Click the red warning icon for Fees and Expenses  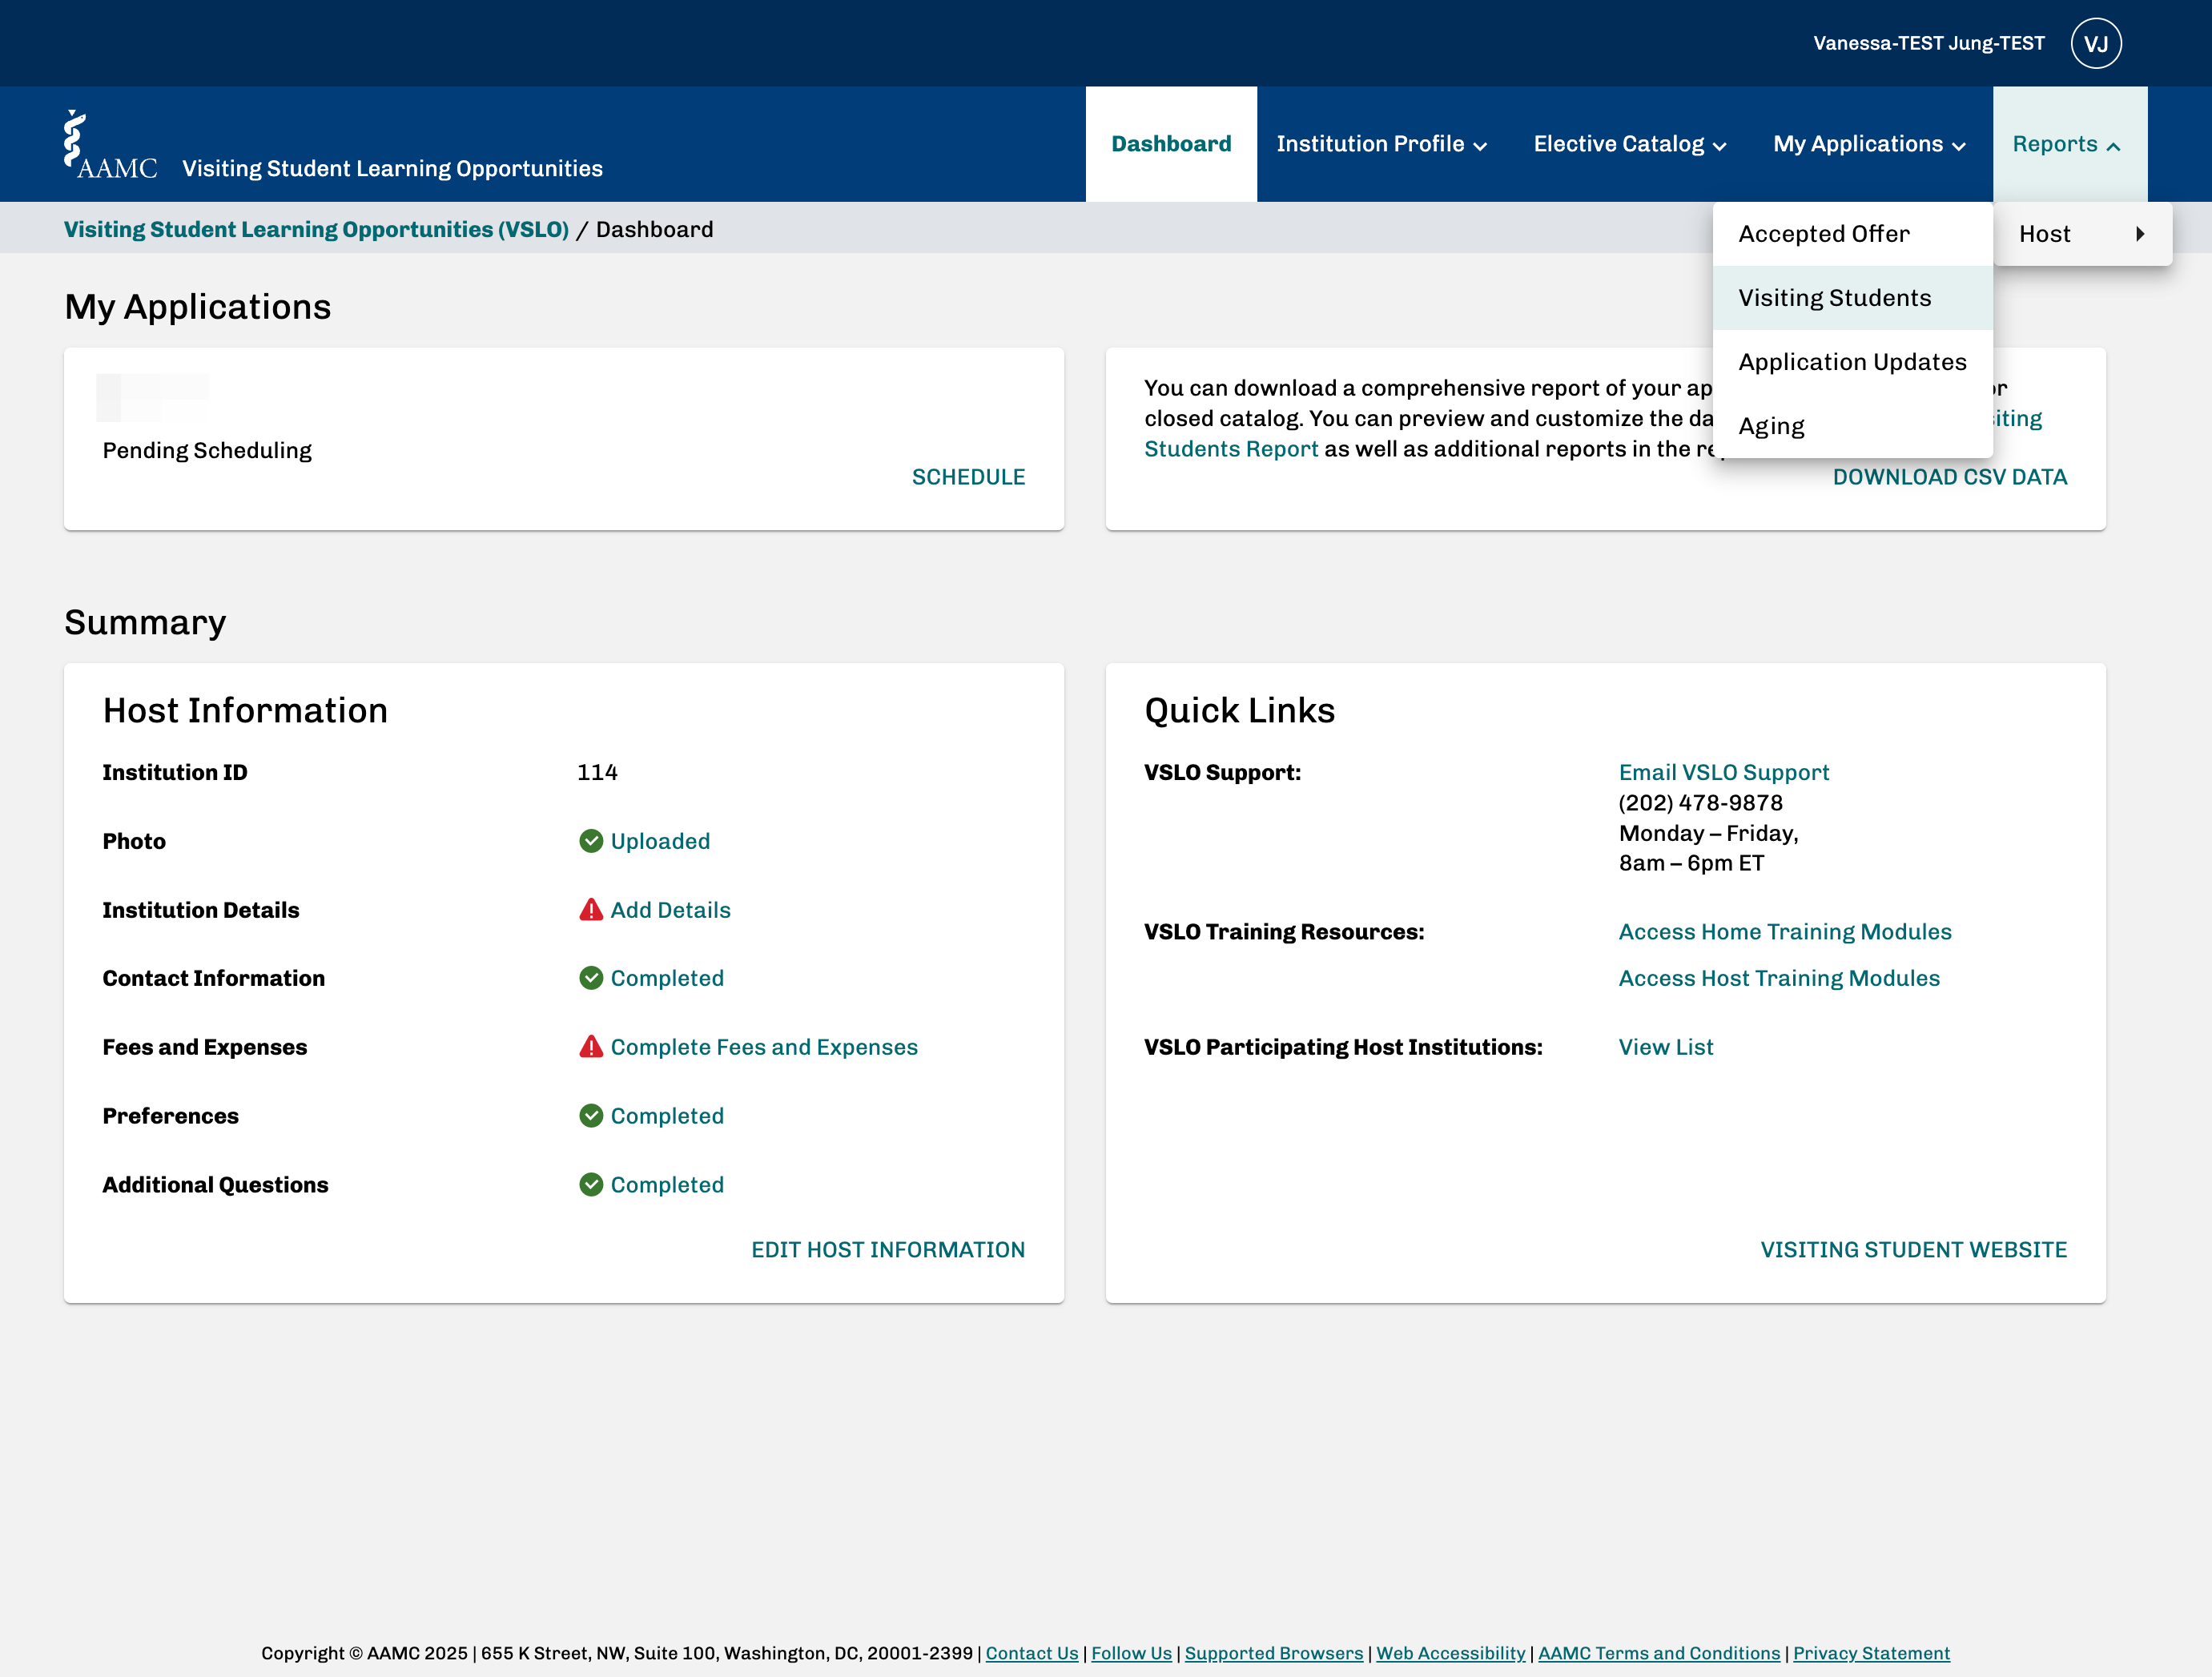(x=591, y=1046)
